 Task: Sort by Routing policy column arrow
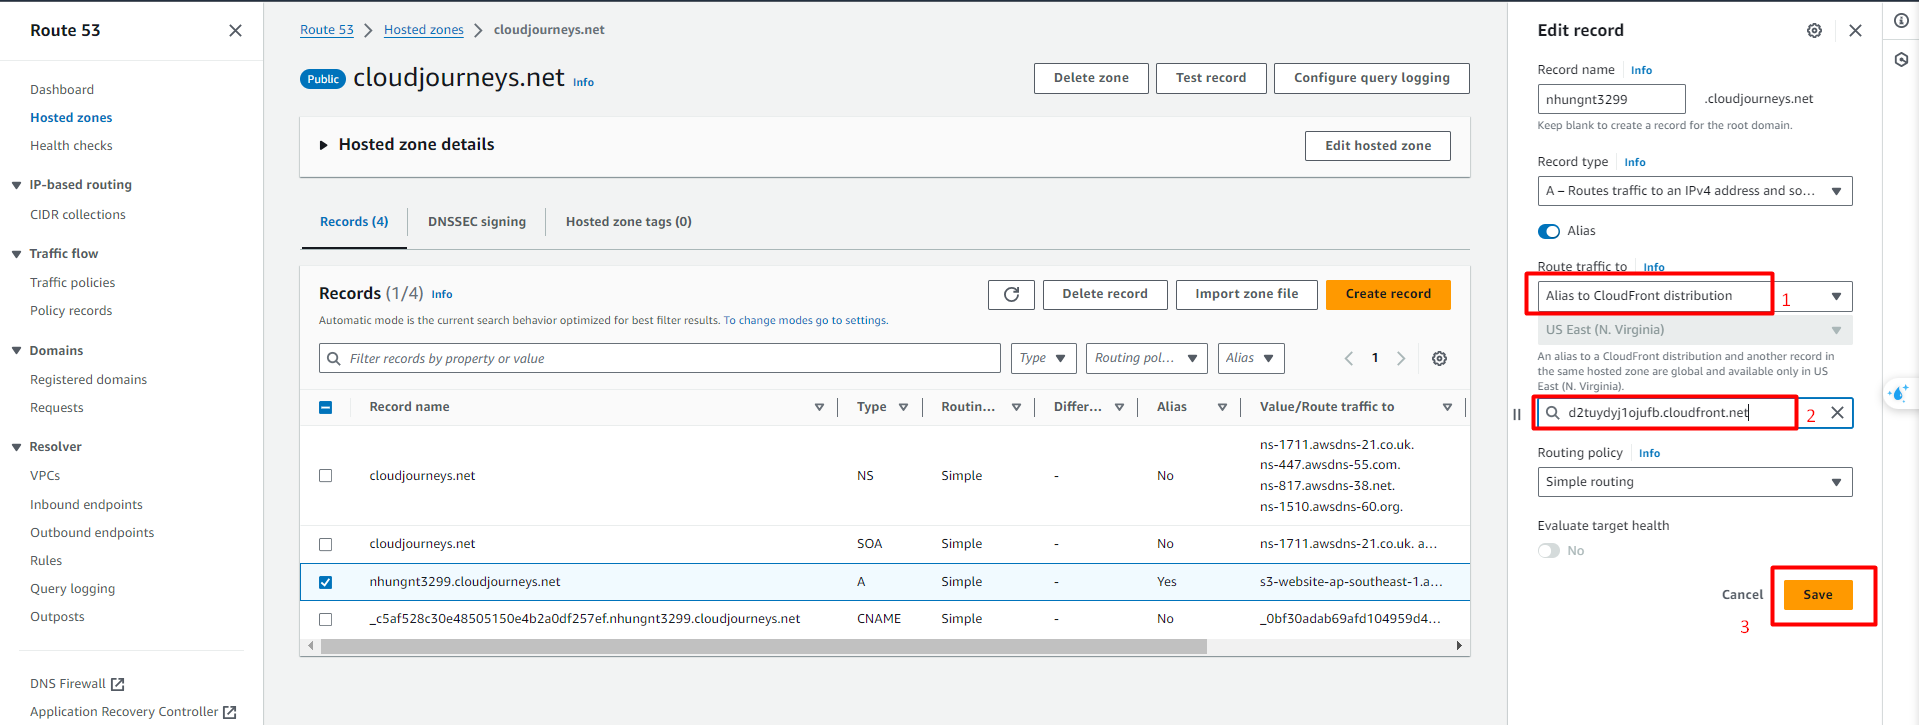click(1016, 407)
